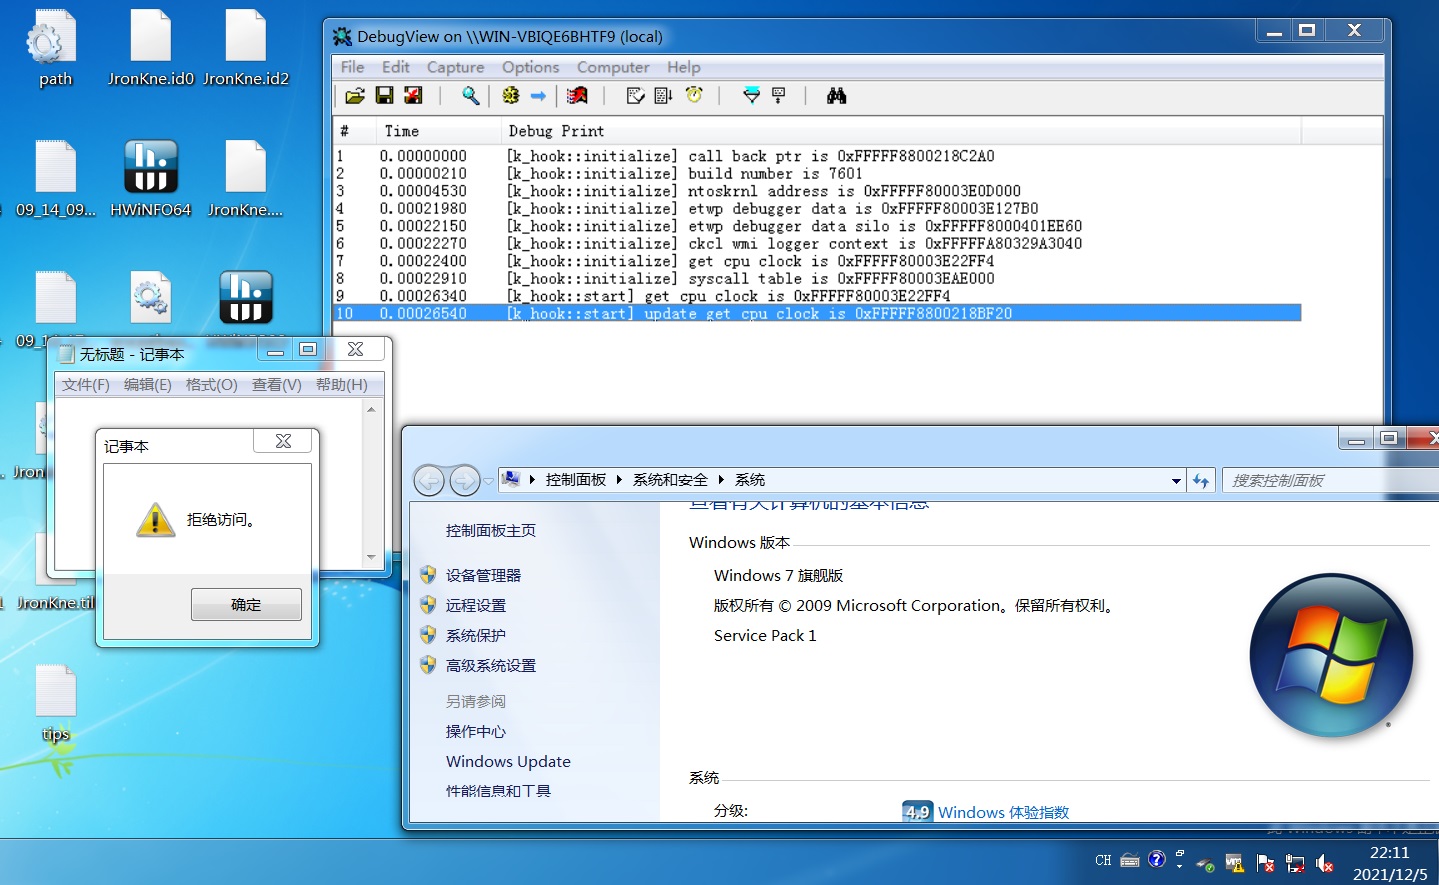
Task: Click the binoculars Find icon in DebugView
Action: pos(837,96)
